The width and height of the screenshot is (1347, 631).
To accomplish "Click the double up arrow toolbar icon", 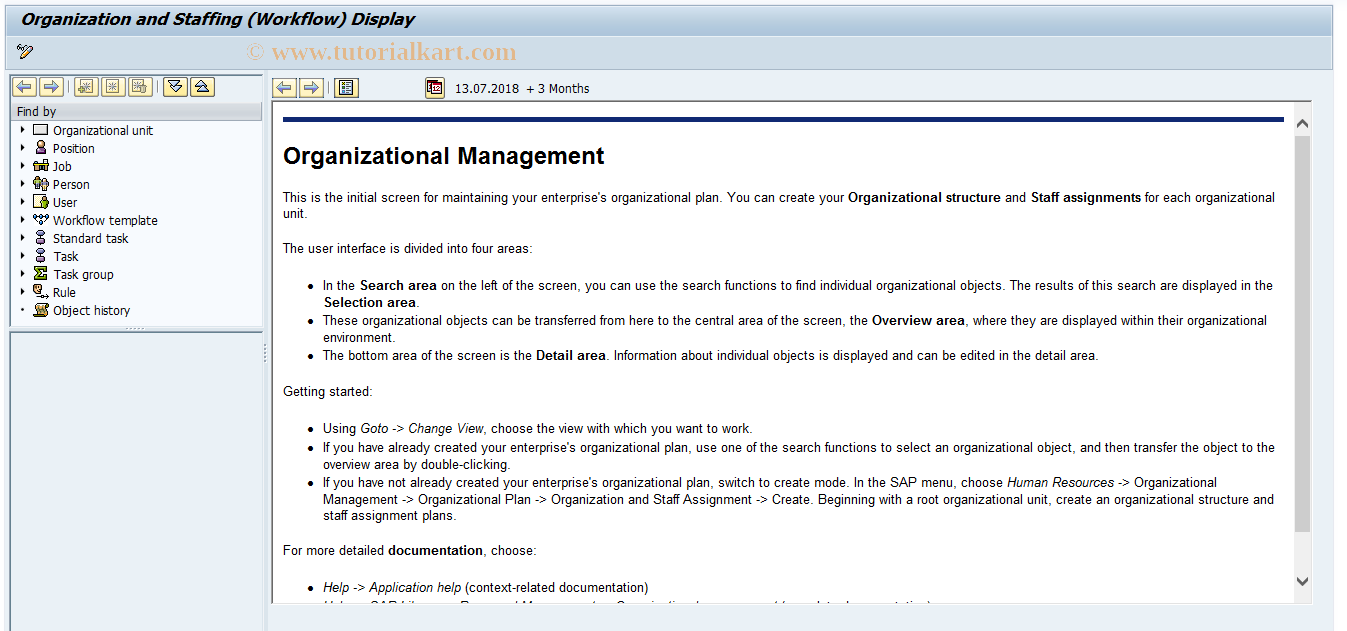I will tap(202, 87).
